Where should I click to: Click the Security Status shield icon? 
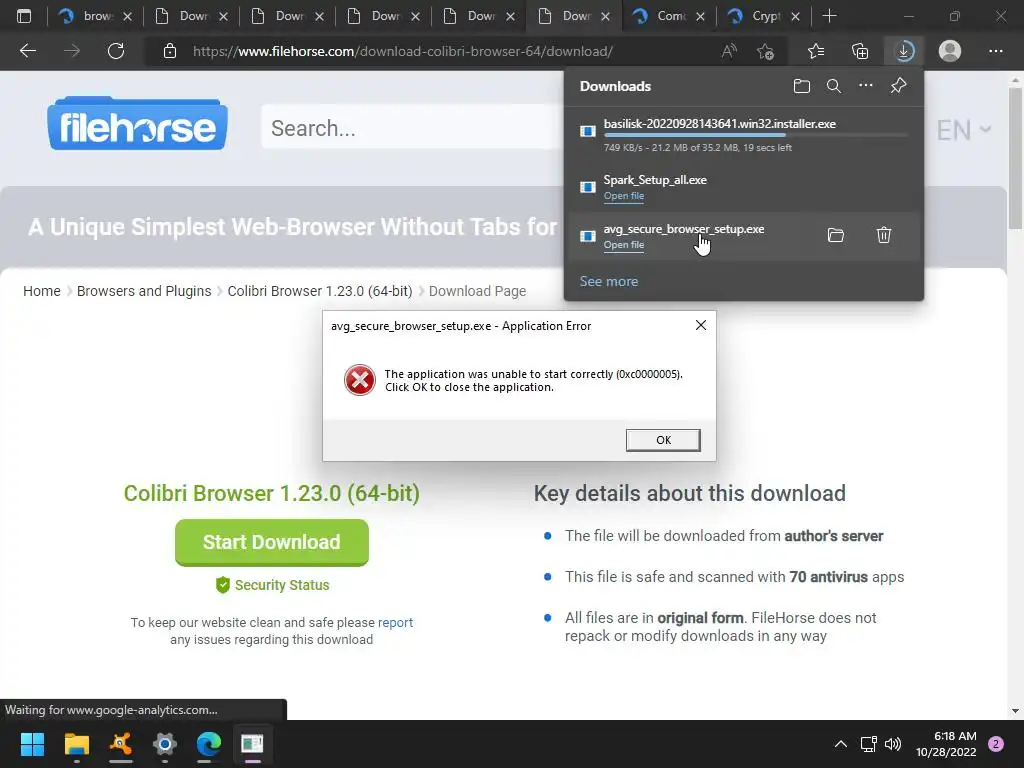(x=223, y=584)
